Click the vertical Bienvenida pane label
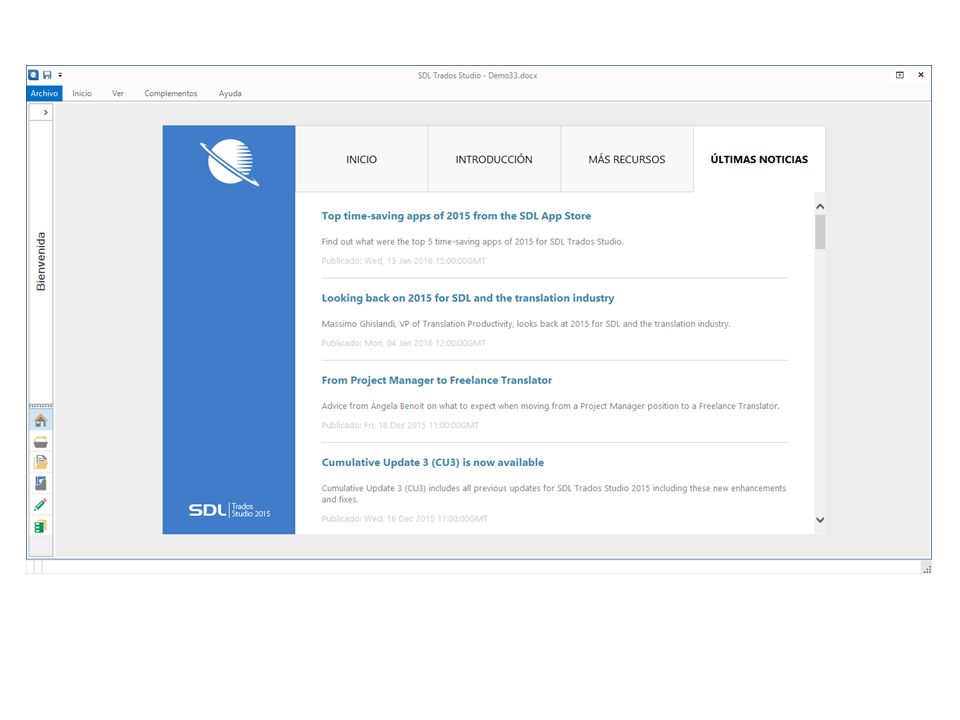This screenshot has height=720, width=960. pos(41,261)
